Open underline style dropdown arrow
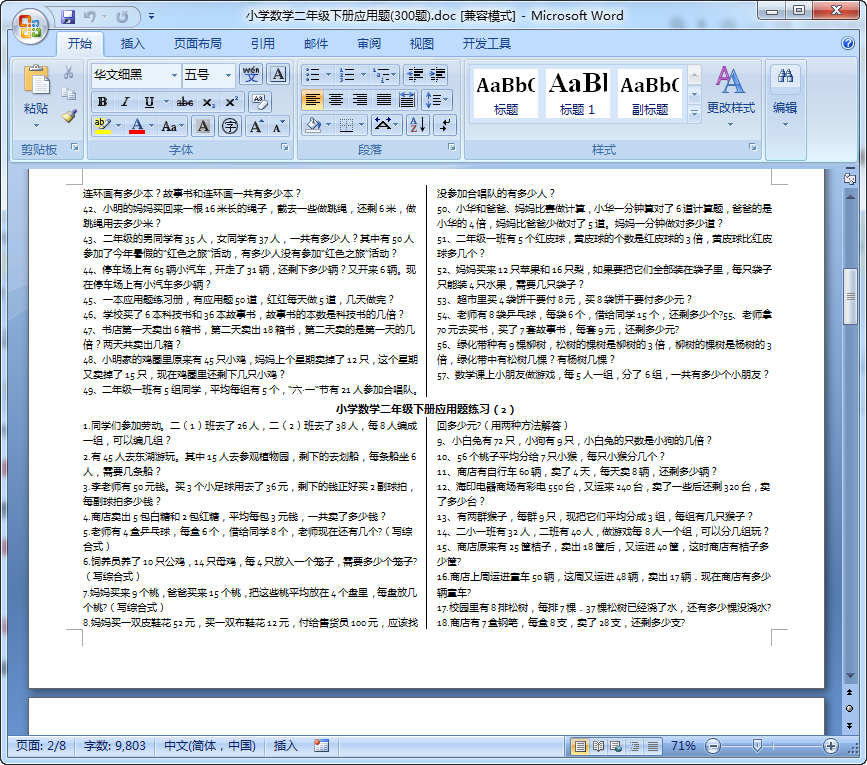This screenshot has width=867, height=765. (166, 102)
